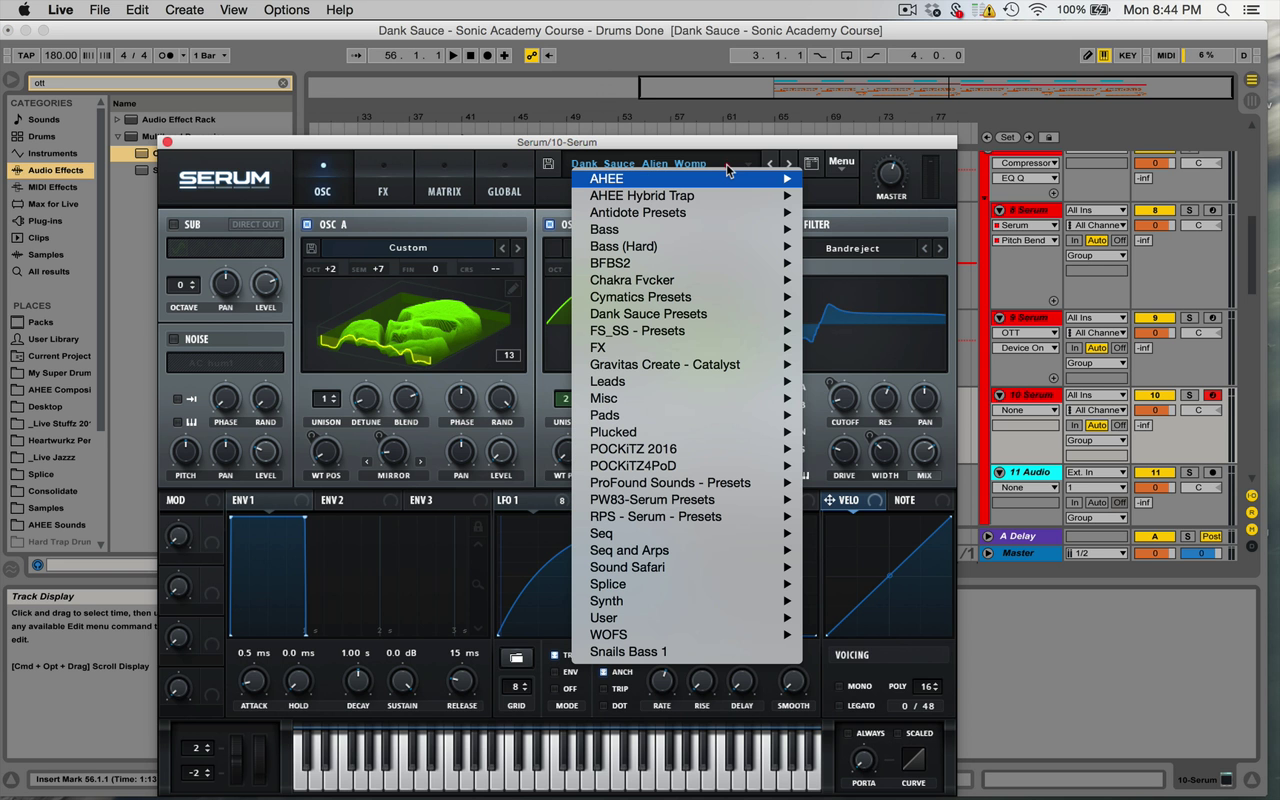Click the envelope lock icon in ENV 1

coord(478,527)
